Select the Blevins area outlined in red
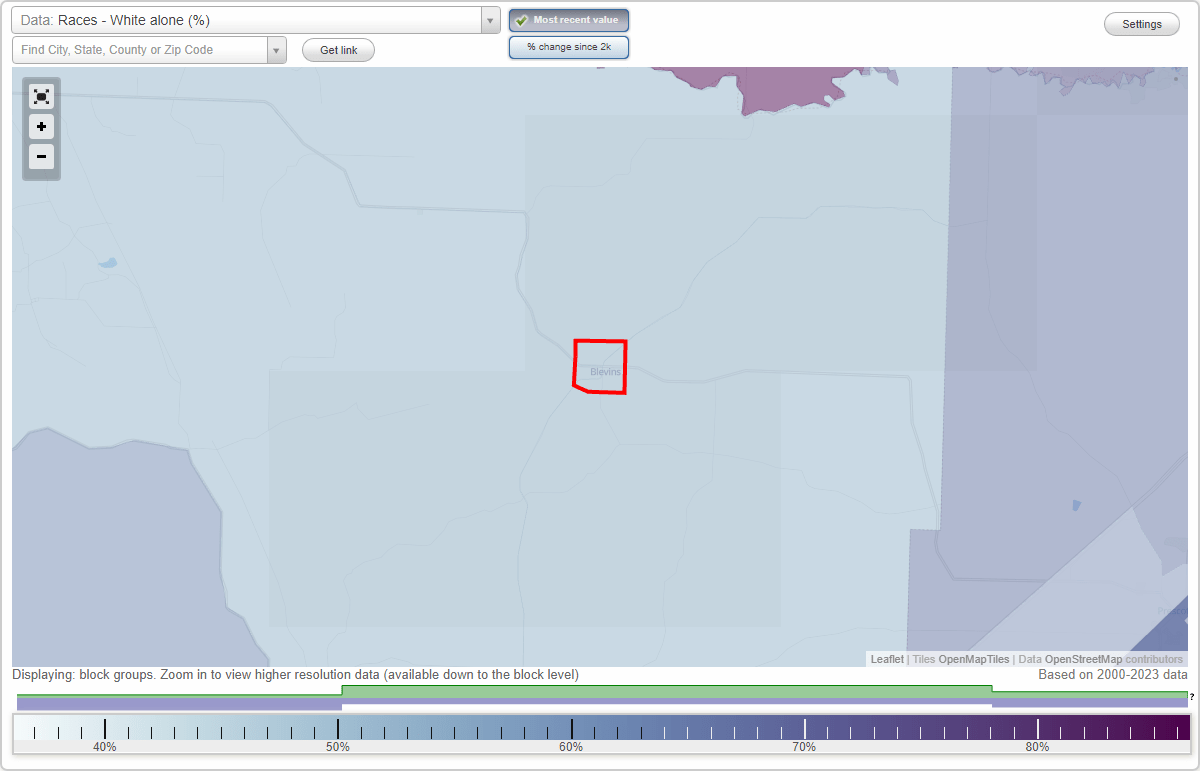The image size is (1200, 771). tap(599, 366)
